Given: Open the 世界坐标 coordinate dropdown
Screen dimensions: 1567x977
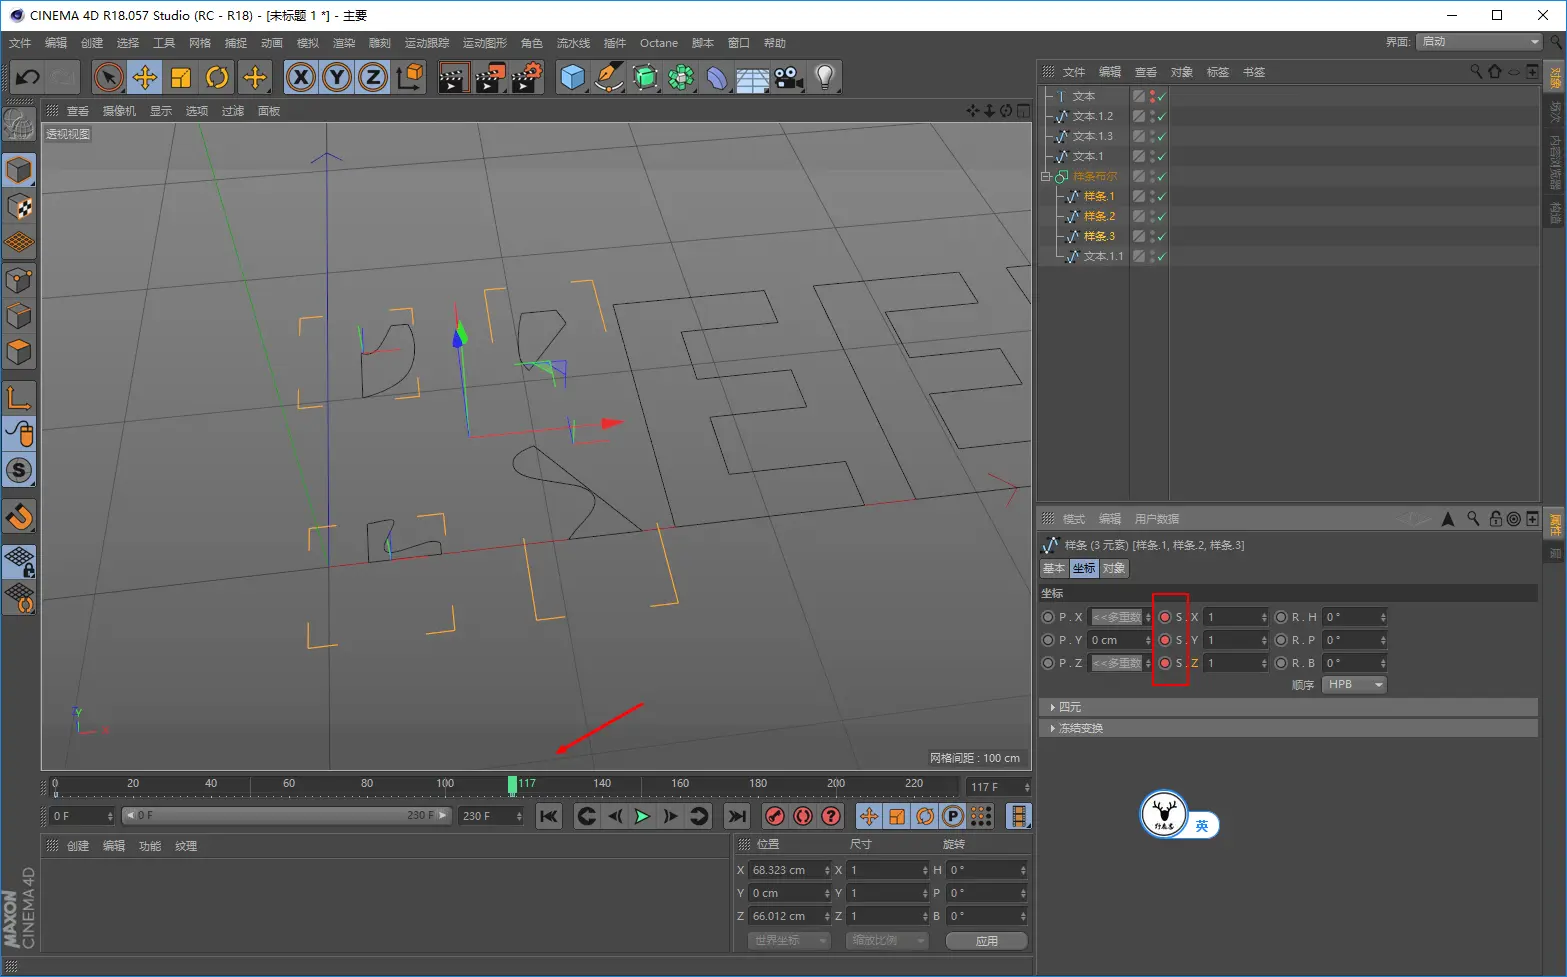Looking at the screenshot, I should 789,941.
